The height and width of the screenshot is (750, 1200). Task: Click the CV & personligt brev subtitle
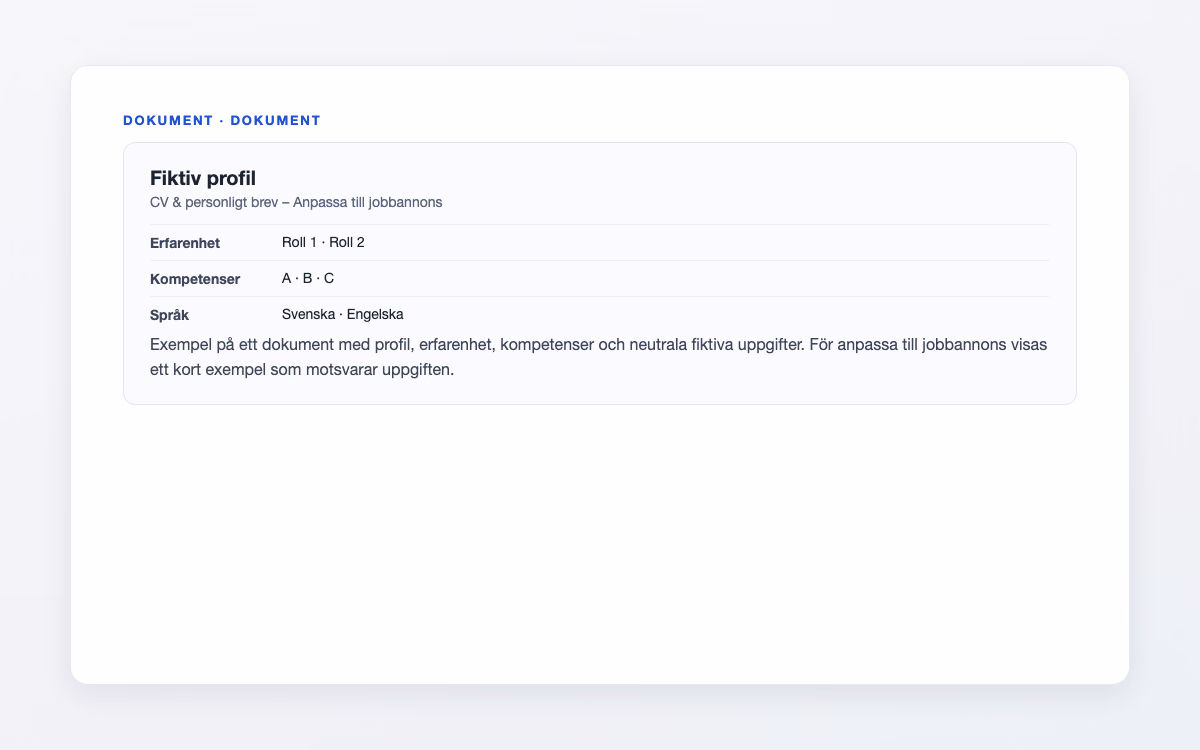pyautogui.click(x=296, y=202)
